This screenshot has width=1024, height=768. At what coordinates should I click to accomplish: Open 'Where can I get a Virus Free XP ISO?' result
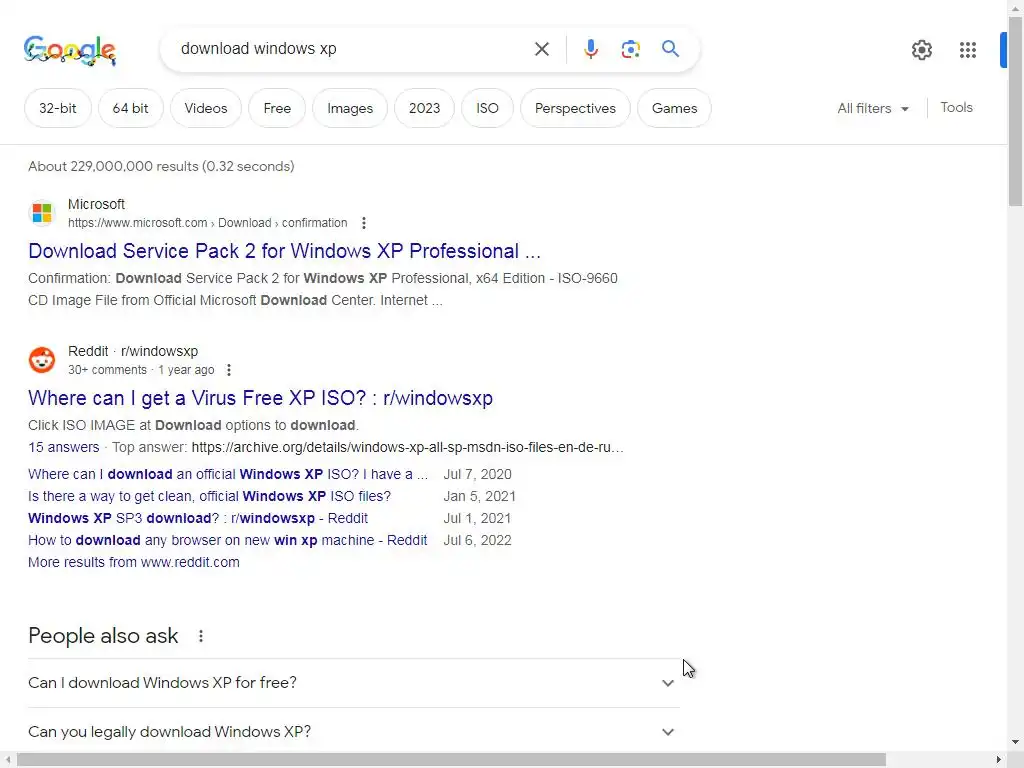coord(260,398)
